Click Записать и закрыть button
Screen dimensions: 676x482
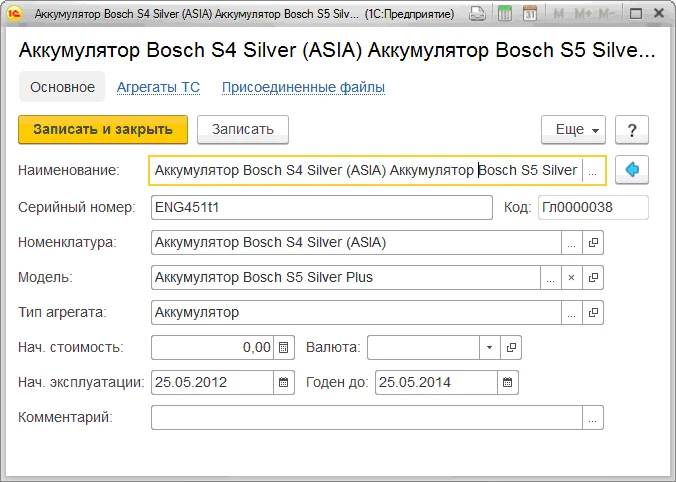[102, 129]
